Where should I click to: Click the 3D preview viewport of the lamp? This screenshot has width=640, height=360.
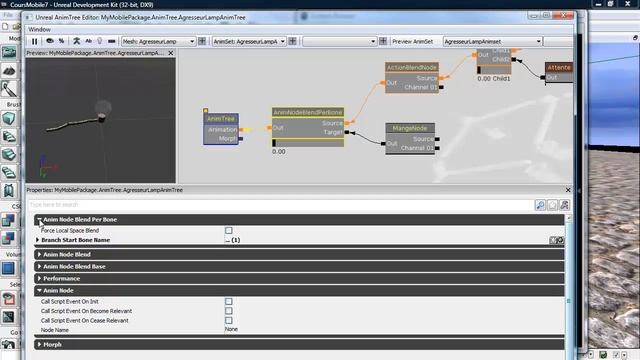click(x=101, y=120)
